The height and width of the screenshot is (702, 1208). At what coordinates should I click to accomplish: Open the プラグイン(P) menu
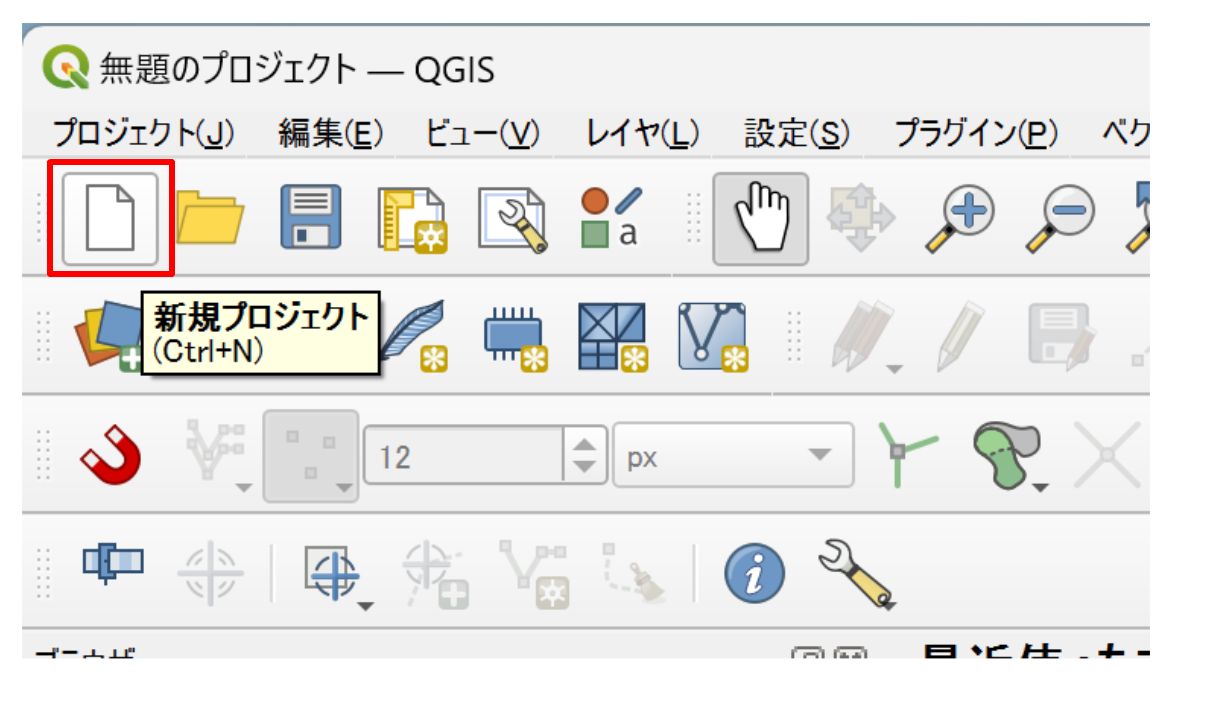[976, 132]
